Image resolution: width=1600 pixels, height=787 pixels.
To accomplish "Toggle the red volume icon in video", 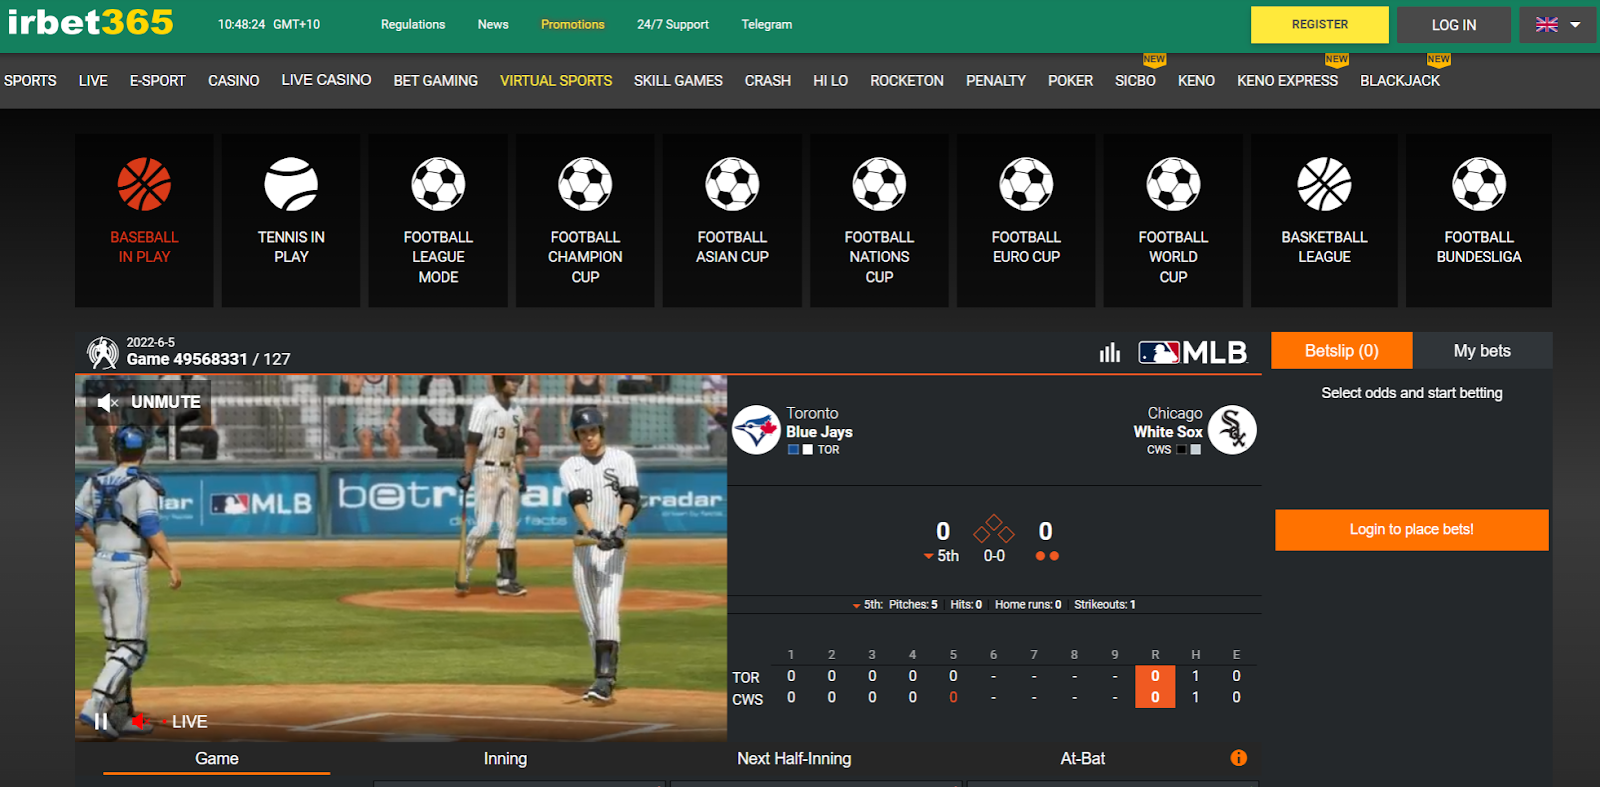I will pos(140,721).
